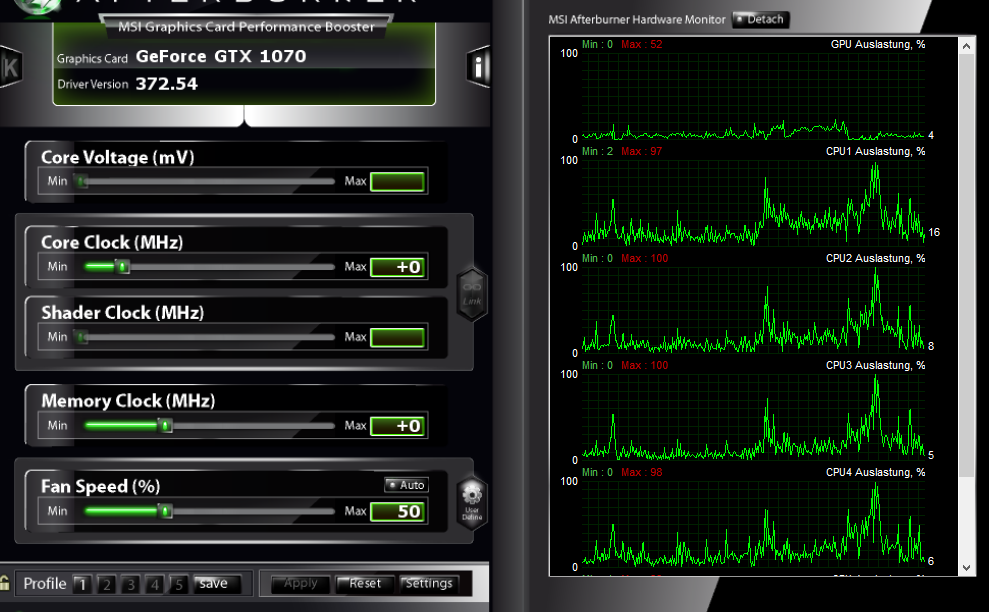
Task: Select profile slot 2
Action: pyautogui.click(x=106, y=584)
